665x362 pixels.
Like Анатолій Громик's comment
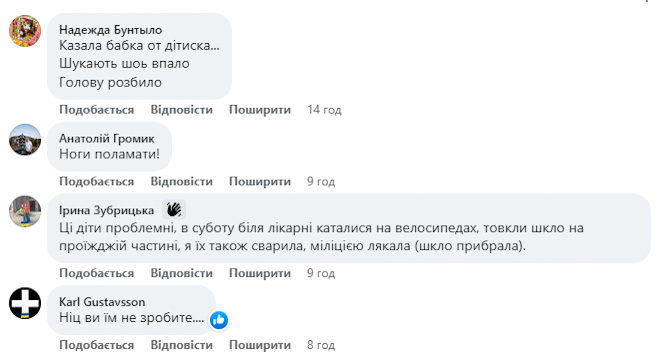pos(97,181)
